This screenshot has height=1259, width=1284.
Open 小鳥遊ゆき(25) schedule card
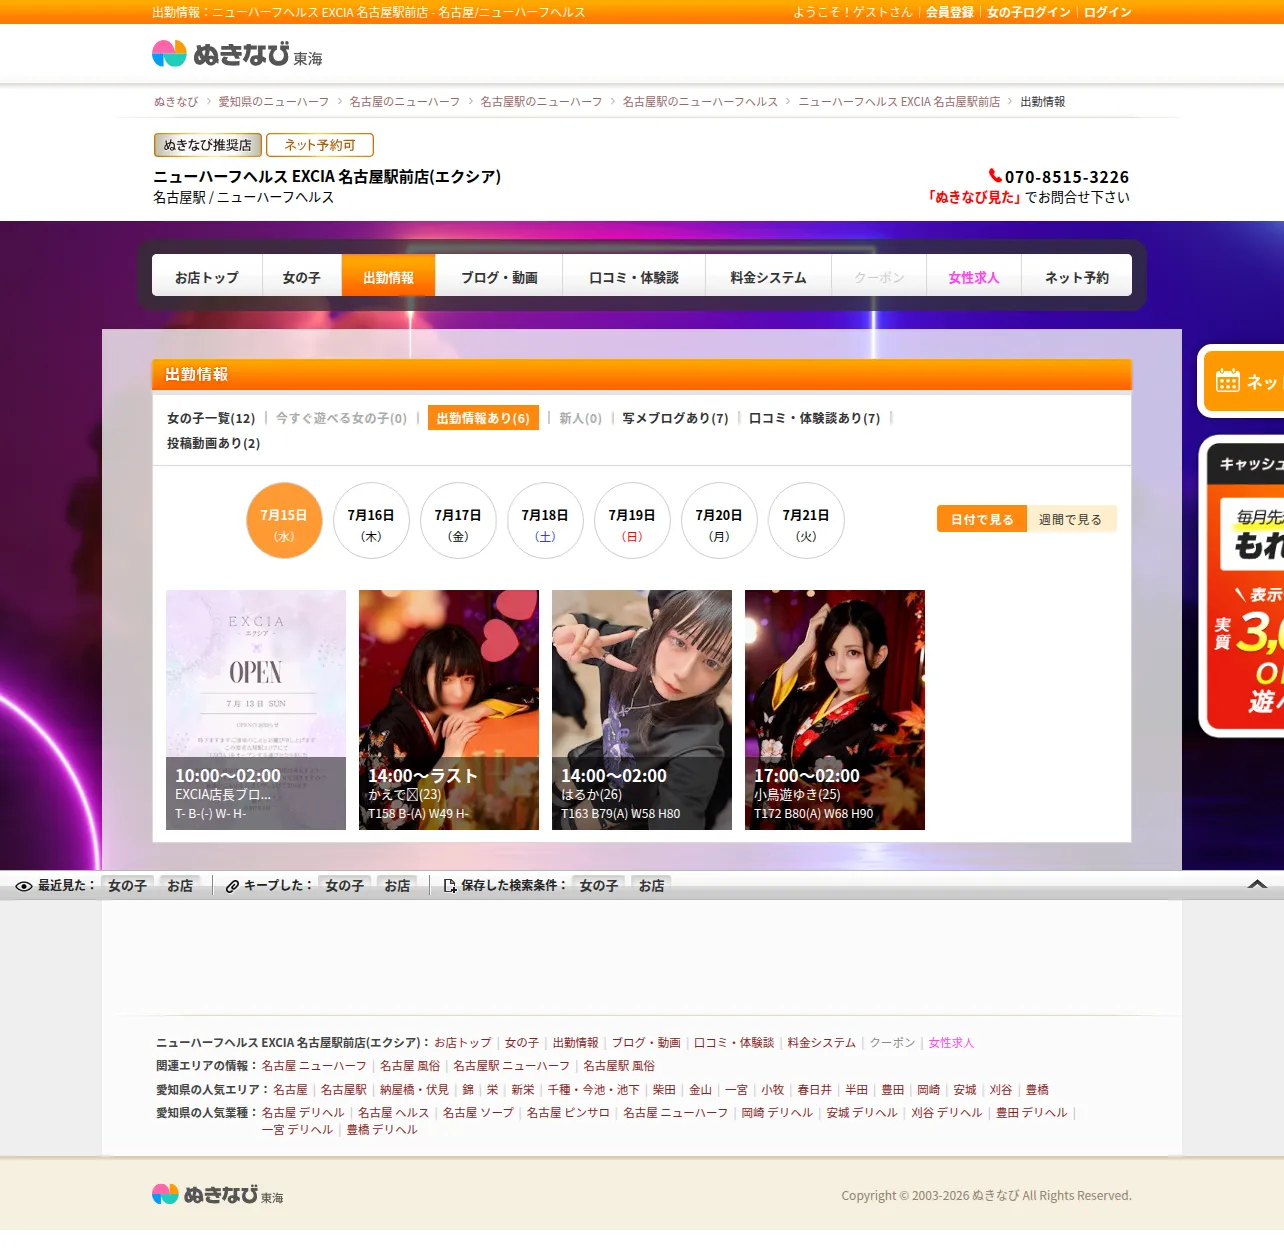click(835, 710)
